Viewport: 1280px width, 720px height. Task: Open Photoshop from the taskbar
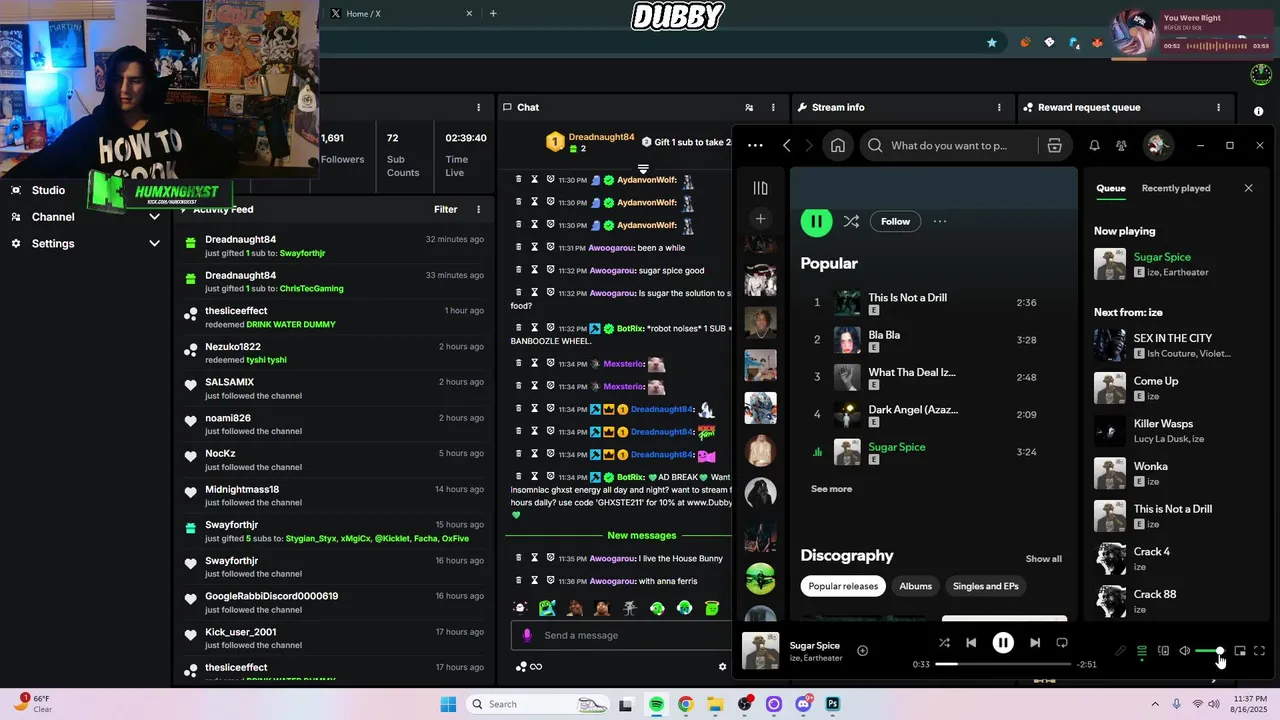pos(832,704)
